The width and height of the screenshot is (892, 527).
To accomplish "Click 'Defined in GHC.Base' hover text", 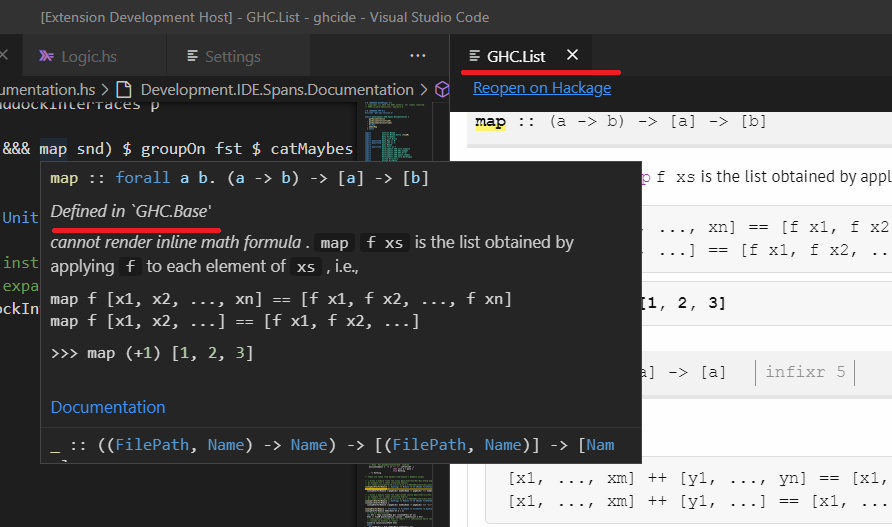I will [131, 211].
